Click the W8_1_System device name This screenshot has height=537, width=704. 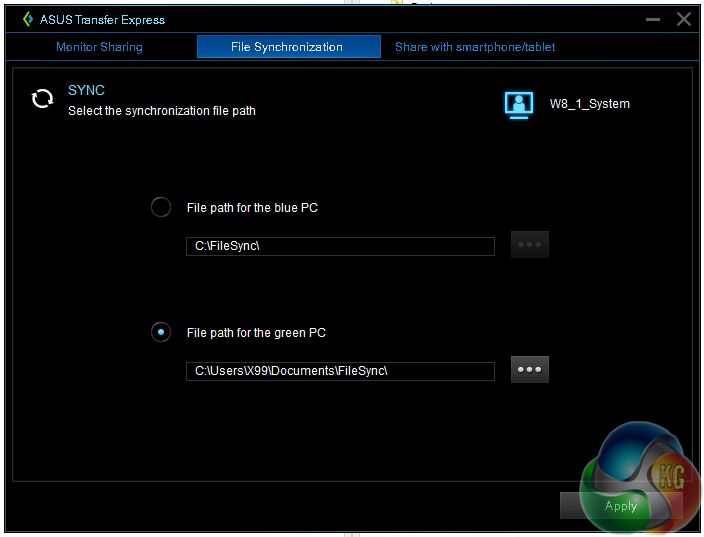coord(590,104)
